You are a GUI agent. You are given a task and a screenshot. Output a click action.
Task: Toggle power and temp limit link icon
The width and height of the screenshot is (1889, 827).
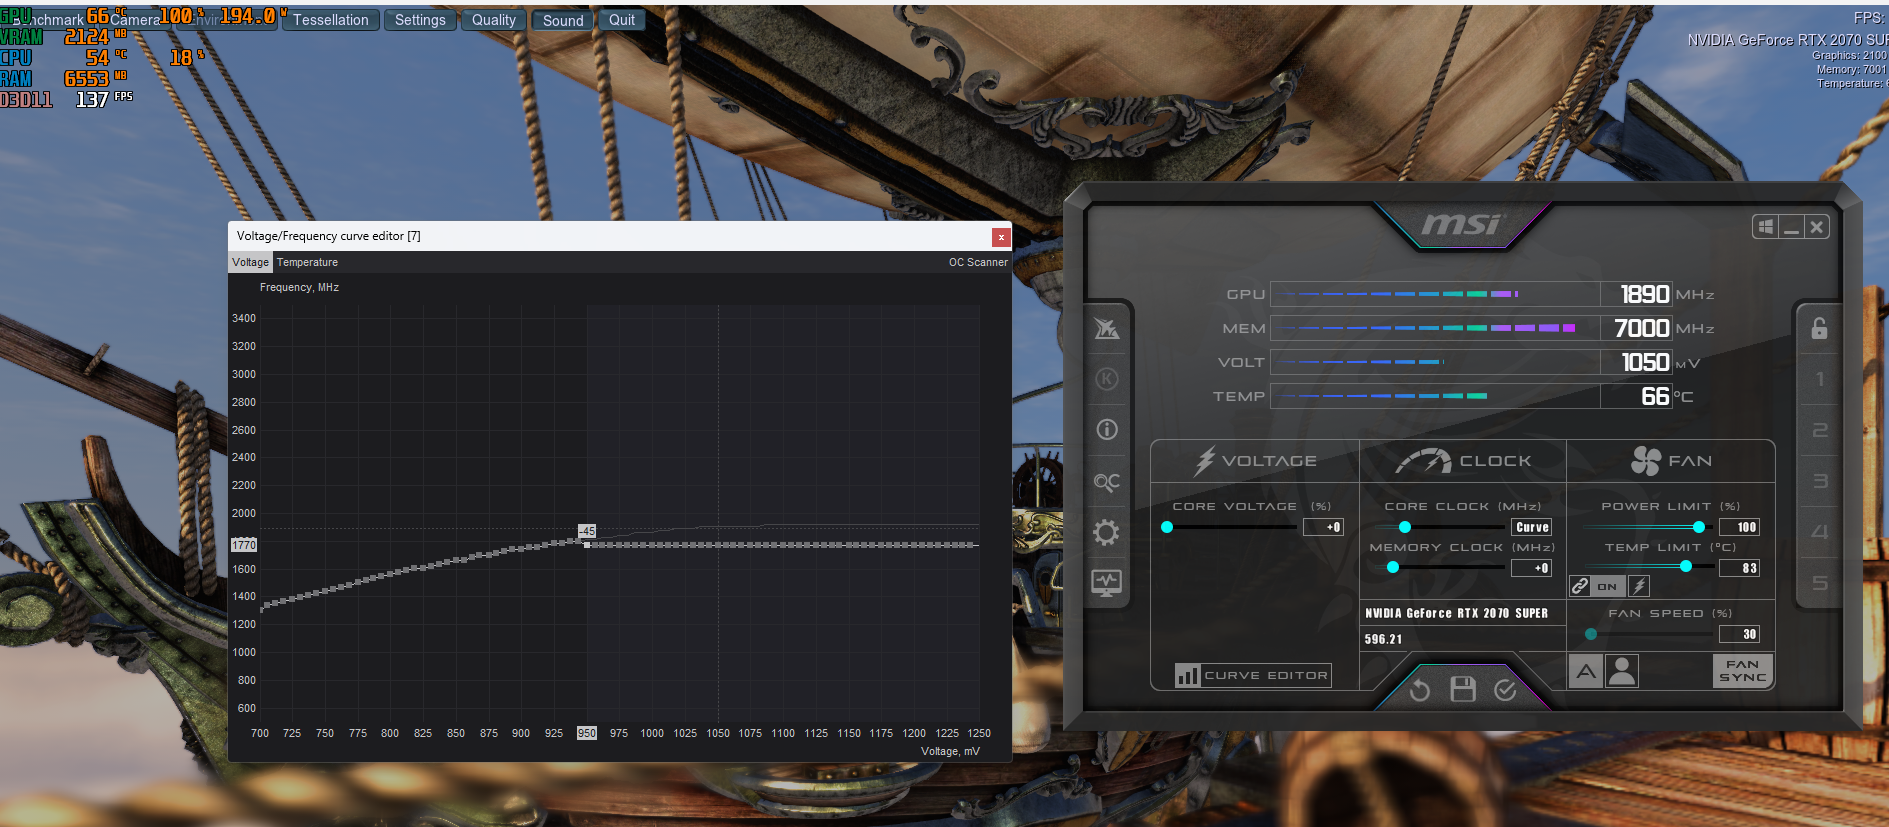pos(1580,586)
